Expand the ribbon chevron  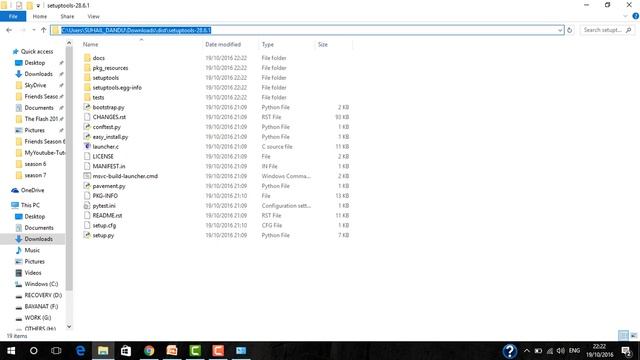click(x=625, y=16)
